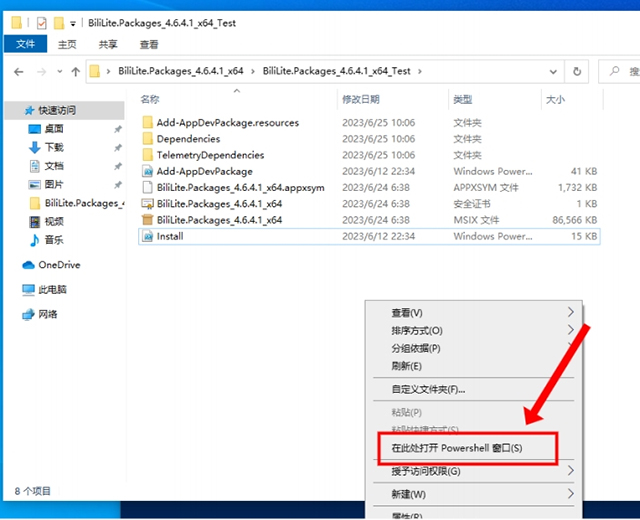
Task: Click the search box field
Action: coord(619,72)
